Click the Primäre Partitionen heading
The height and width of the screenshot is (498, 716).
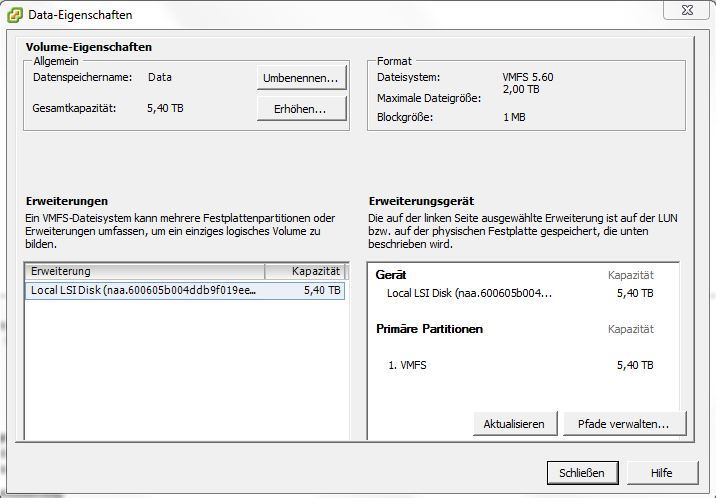[429, 329]
